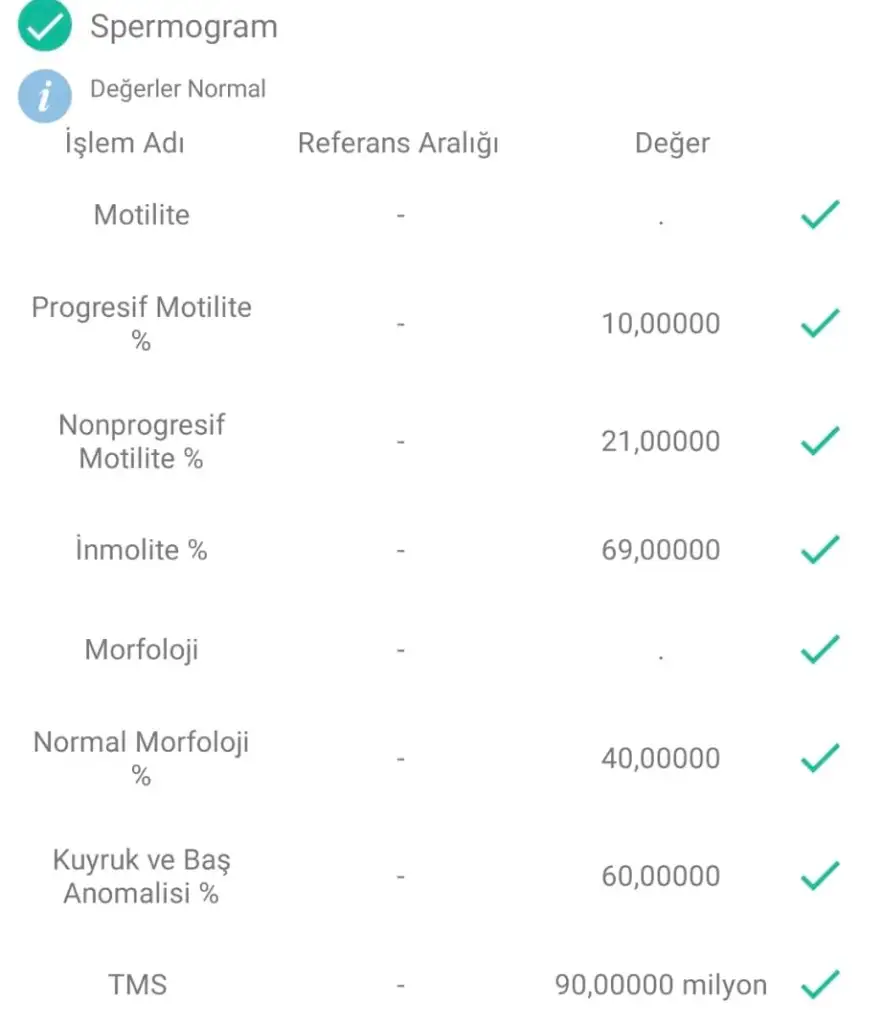Click the 'Referans Aralığı' column header
This screenshot has height=1024, width=882.
point(398,143)
